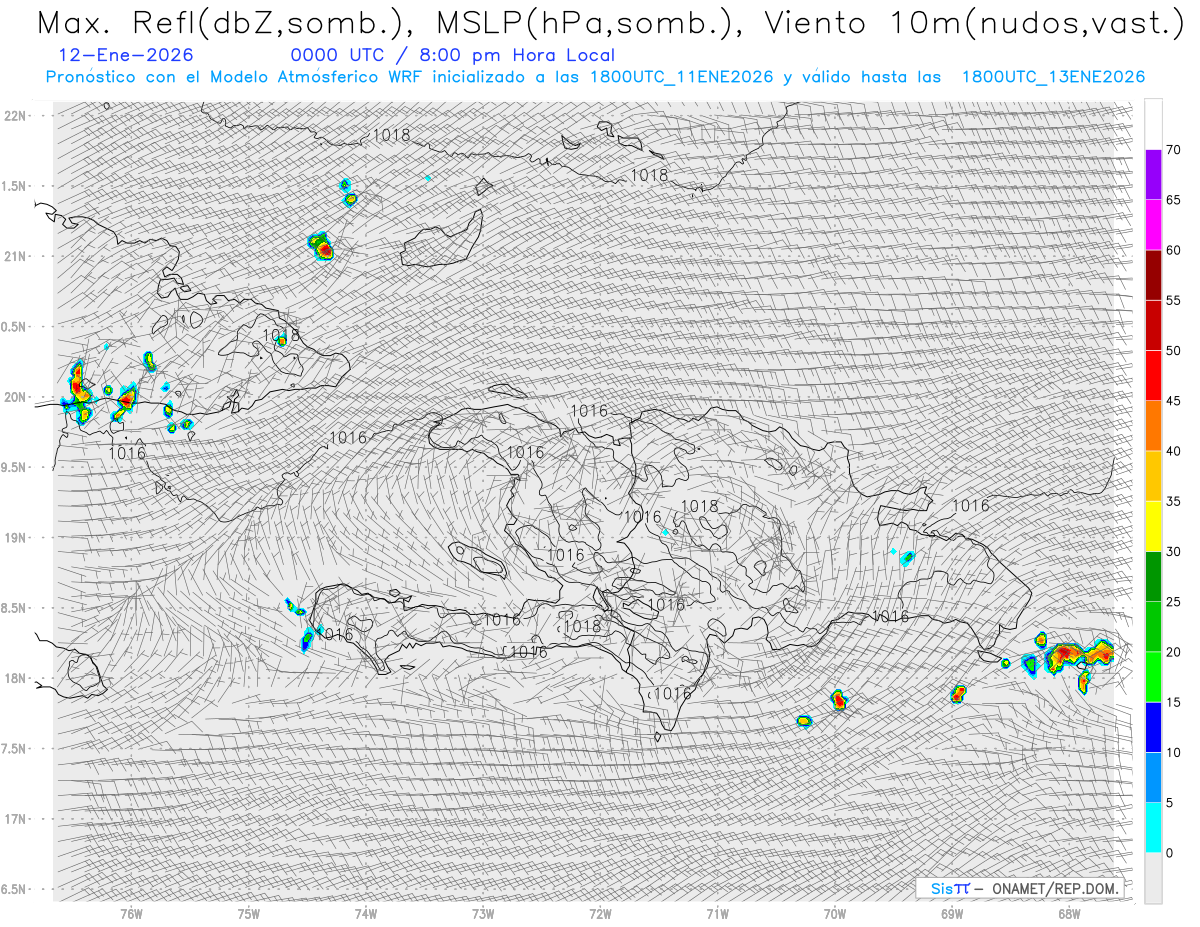Screen dimensions: 1200x927
Task: Click the colorbar value label '25'
Action: (x=1174, y=601)
